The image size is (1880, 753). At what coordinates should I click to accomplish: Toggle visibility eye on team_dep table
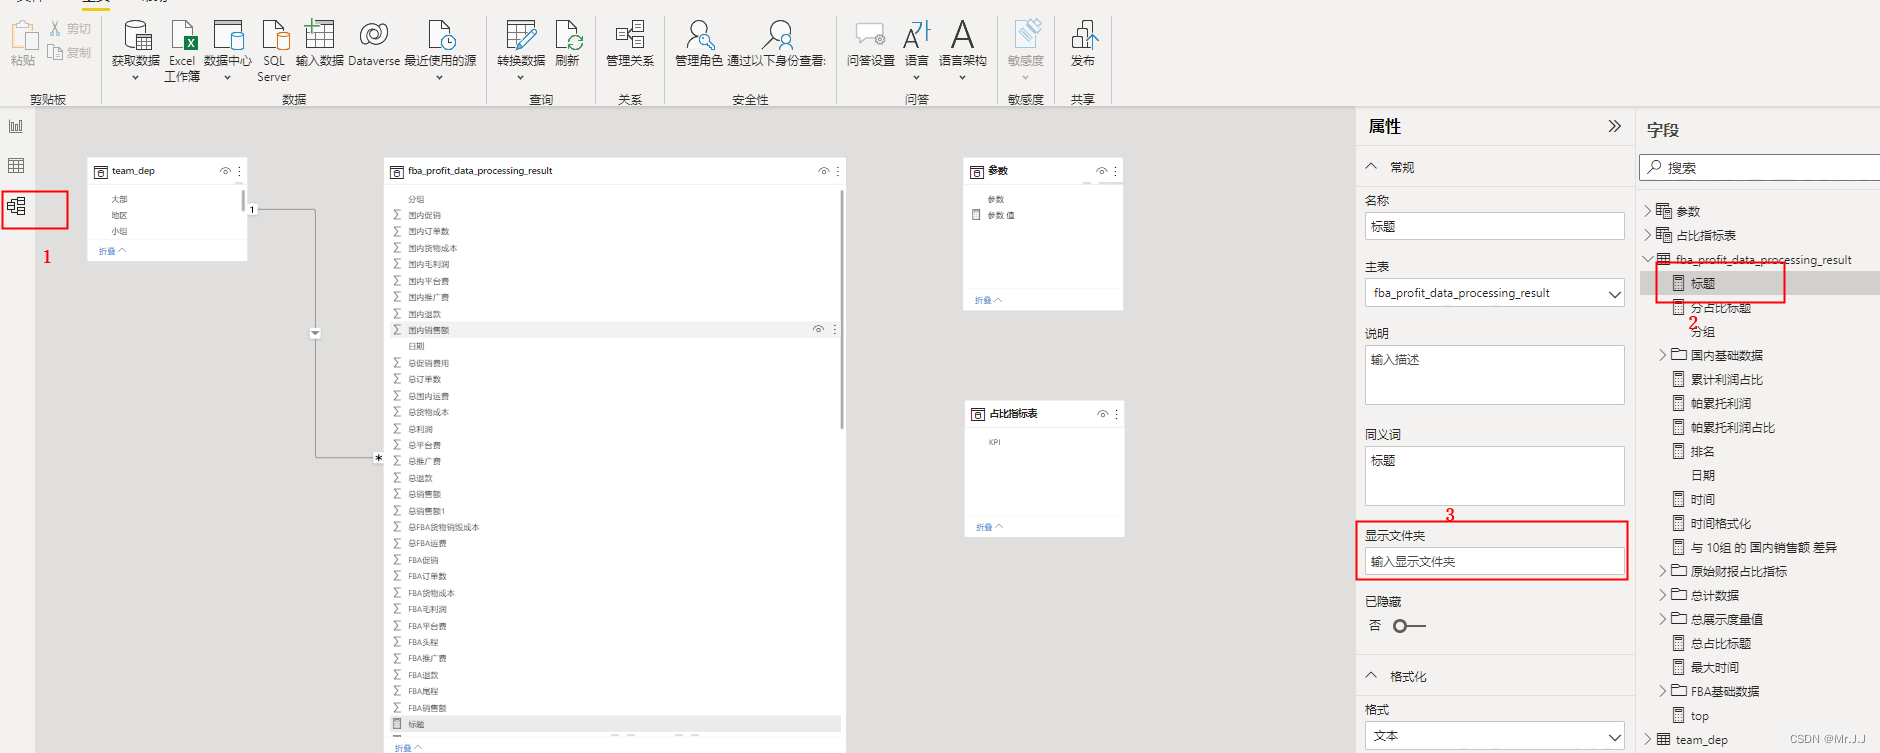[225, 171]
